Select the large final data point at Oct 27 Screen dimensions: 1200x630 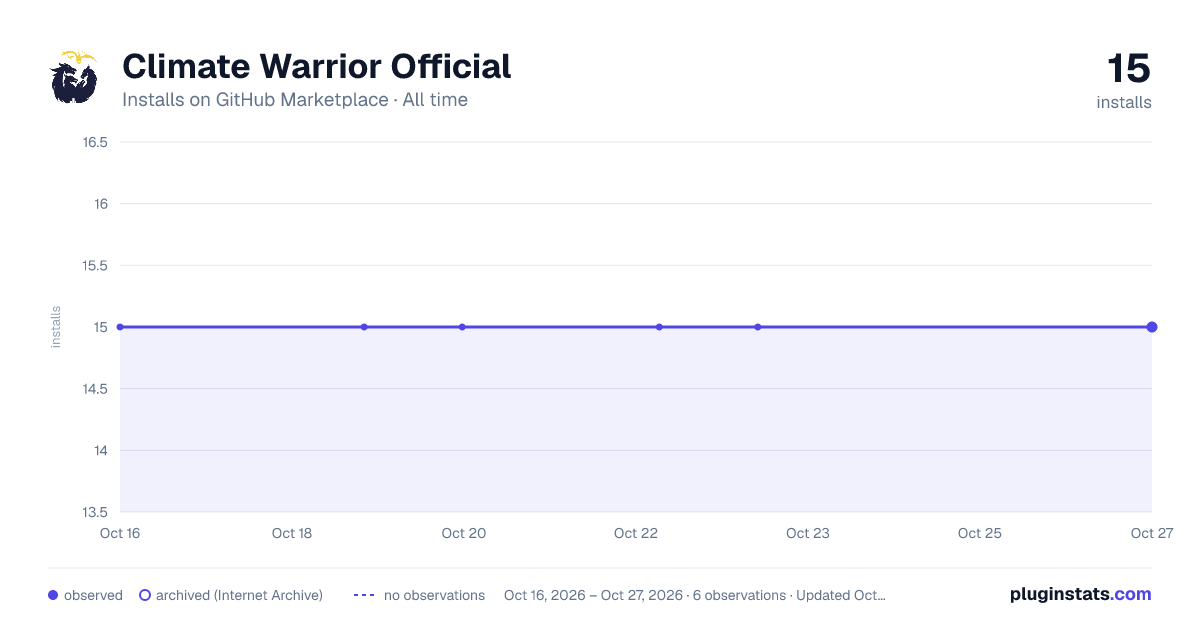point(1152,327)
